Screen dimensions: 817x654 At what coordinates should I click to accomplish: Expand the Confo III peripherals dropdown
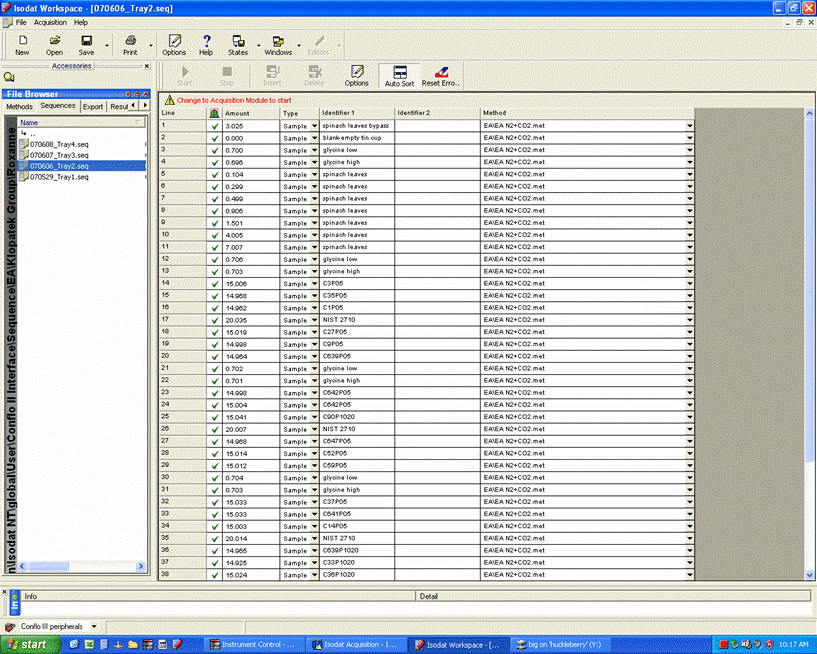pyautogui.click(x=94, y=626)
